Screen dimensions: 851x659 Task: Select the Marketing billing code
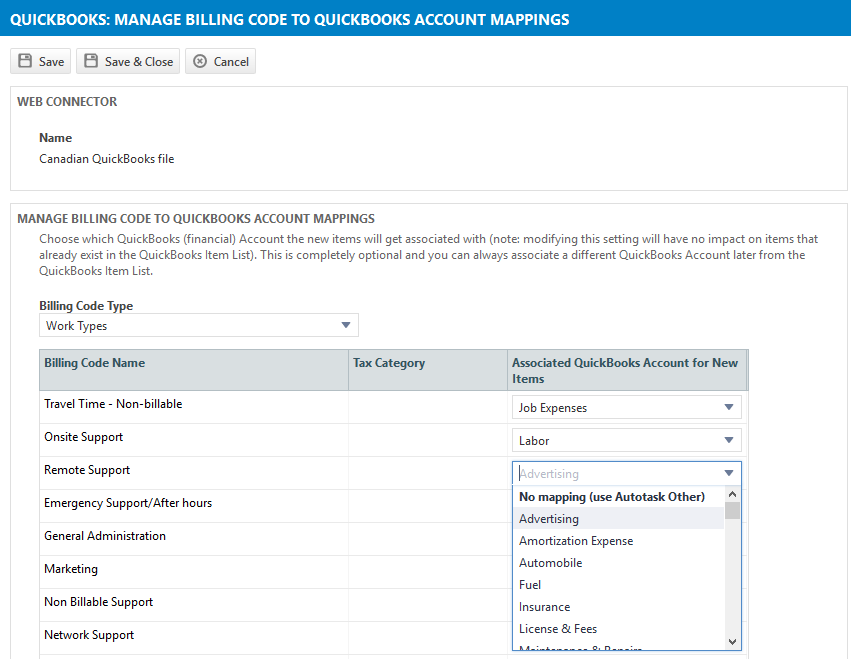pos(71,569)
